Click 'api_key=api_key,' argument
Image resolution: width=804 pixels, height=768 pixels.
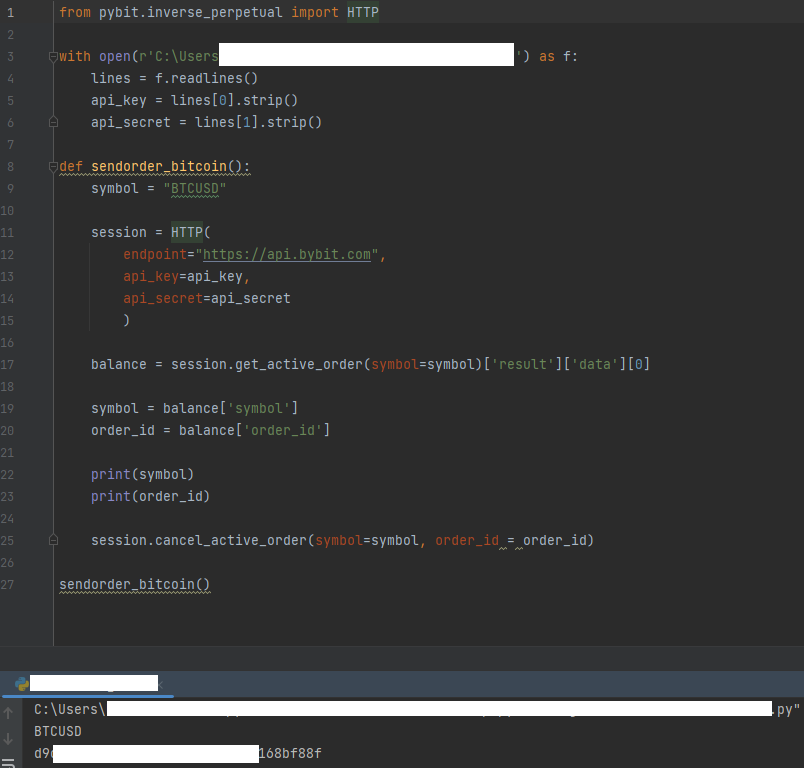tap(187, 277)
